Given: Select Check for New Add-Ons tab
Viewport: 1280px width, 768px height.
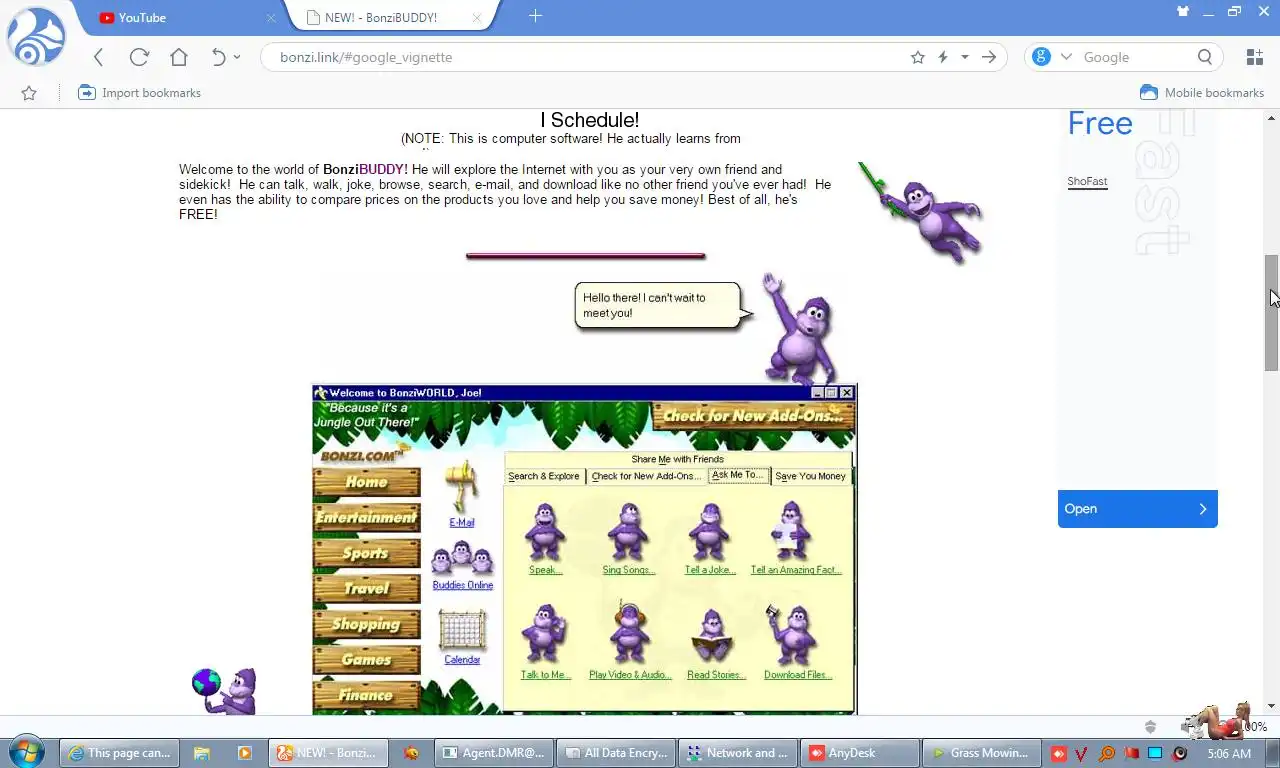Looking at the screenshot, I should (646, 476).
